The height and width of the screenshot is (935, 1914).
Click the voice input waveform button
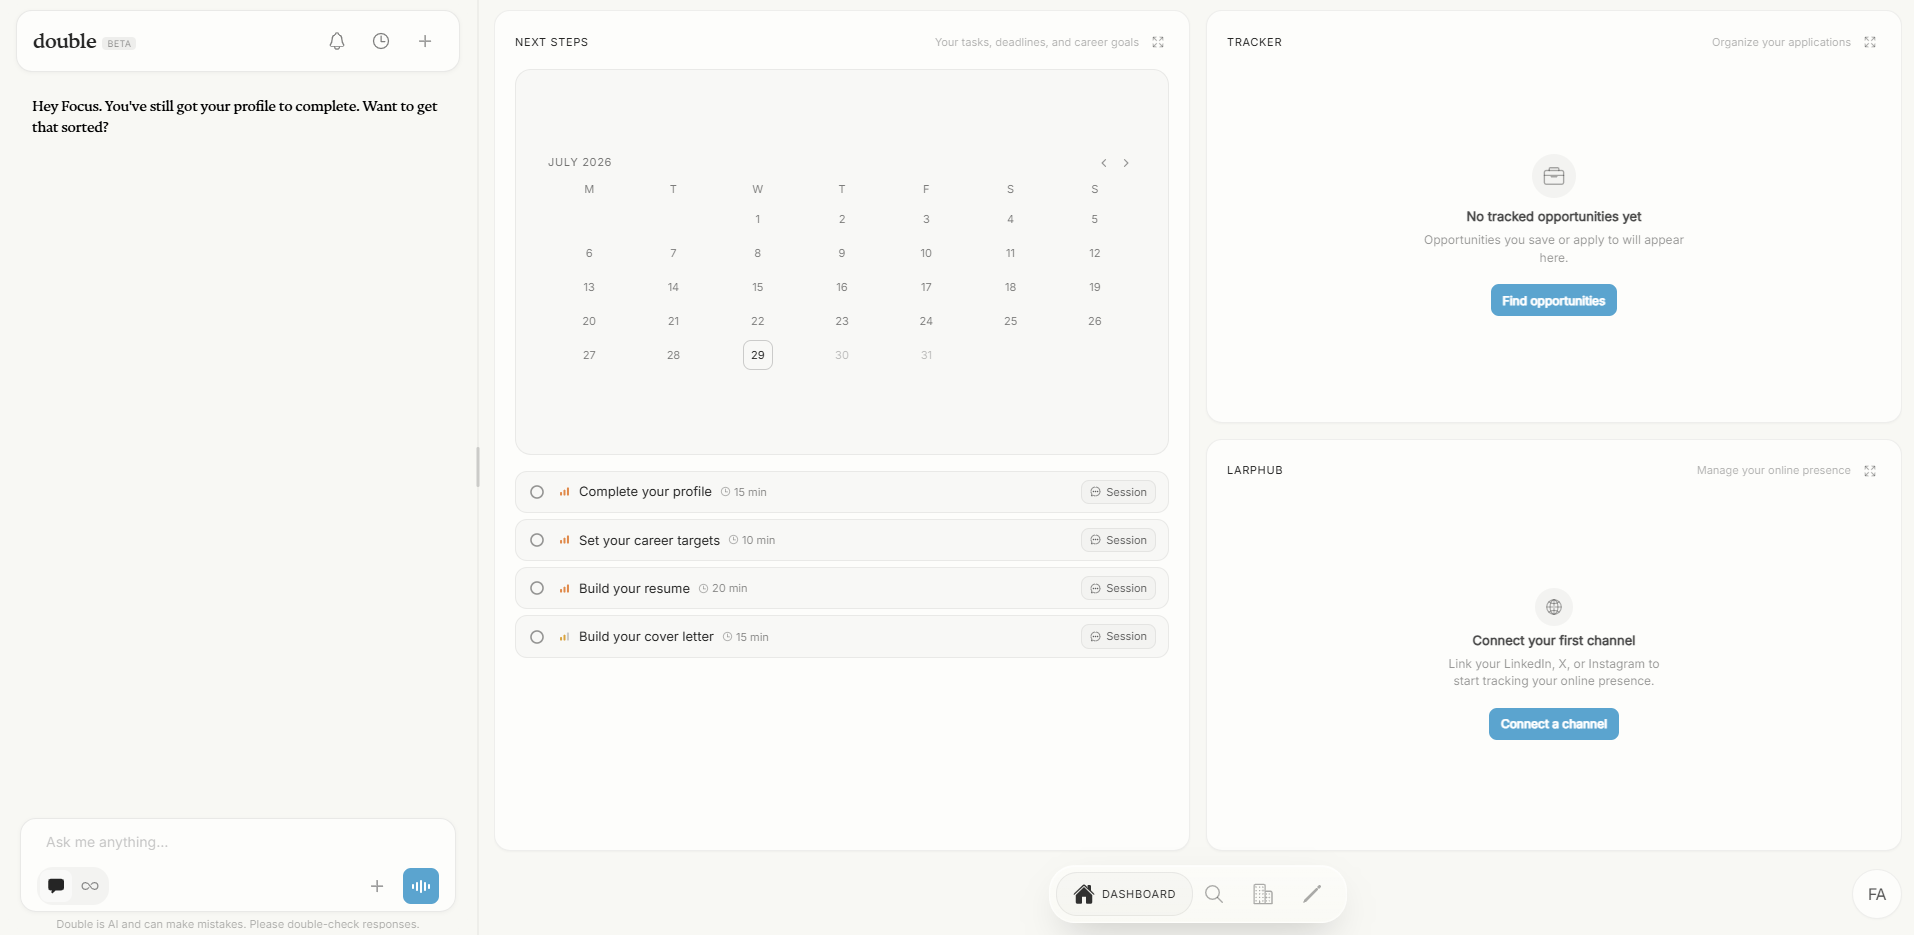tap(421, 886)
